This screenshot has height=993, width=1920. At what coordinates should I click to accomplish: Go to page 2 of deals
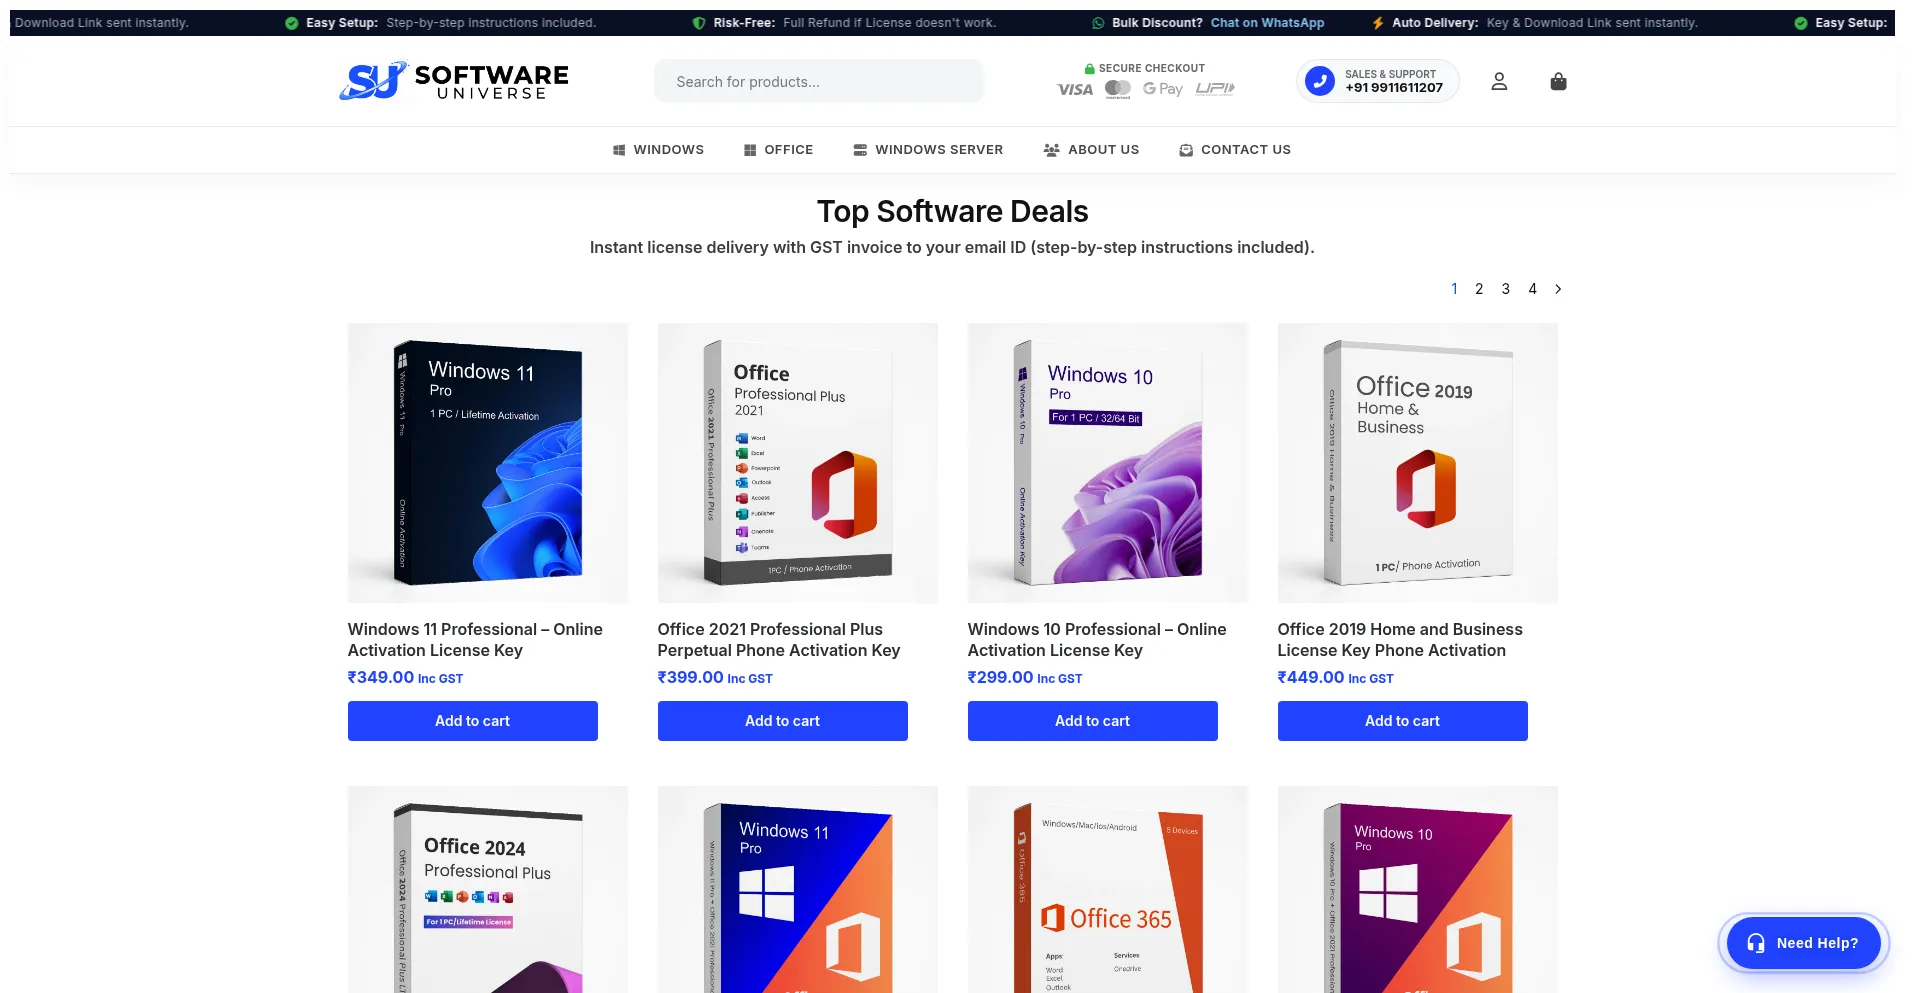(x=1479, y=289)
